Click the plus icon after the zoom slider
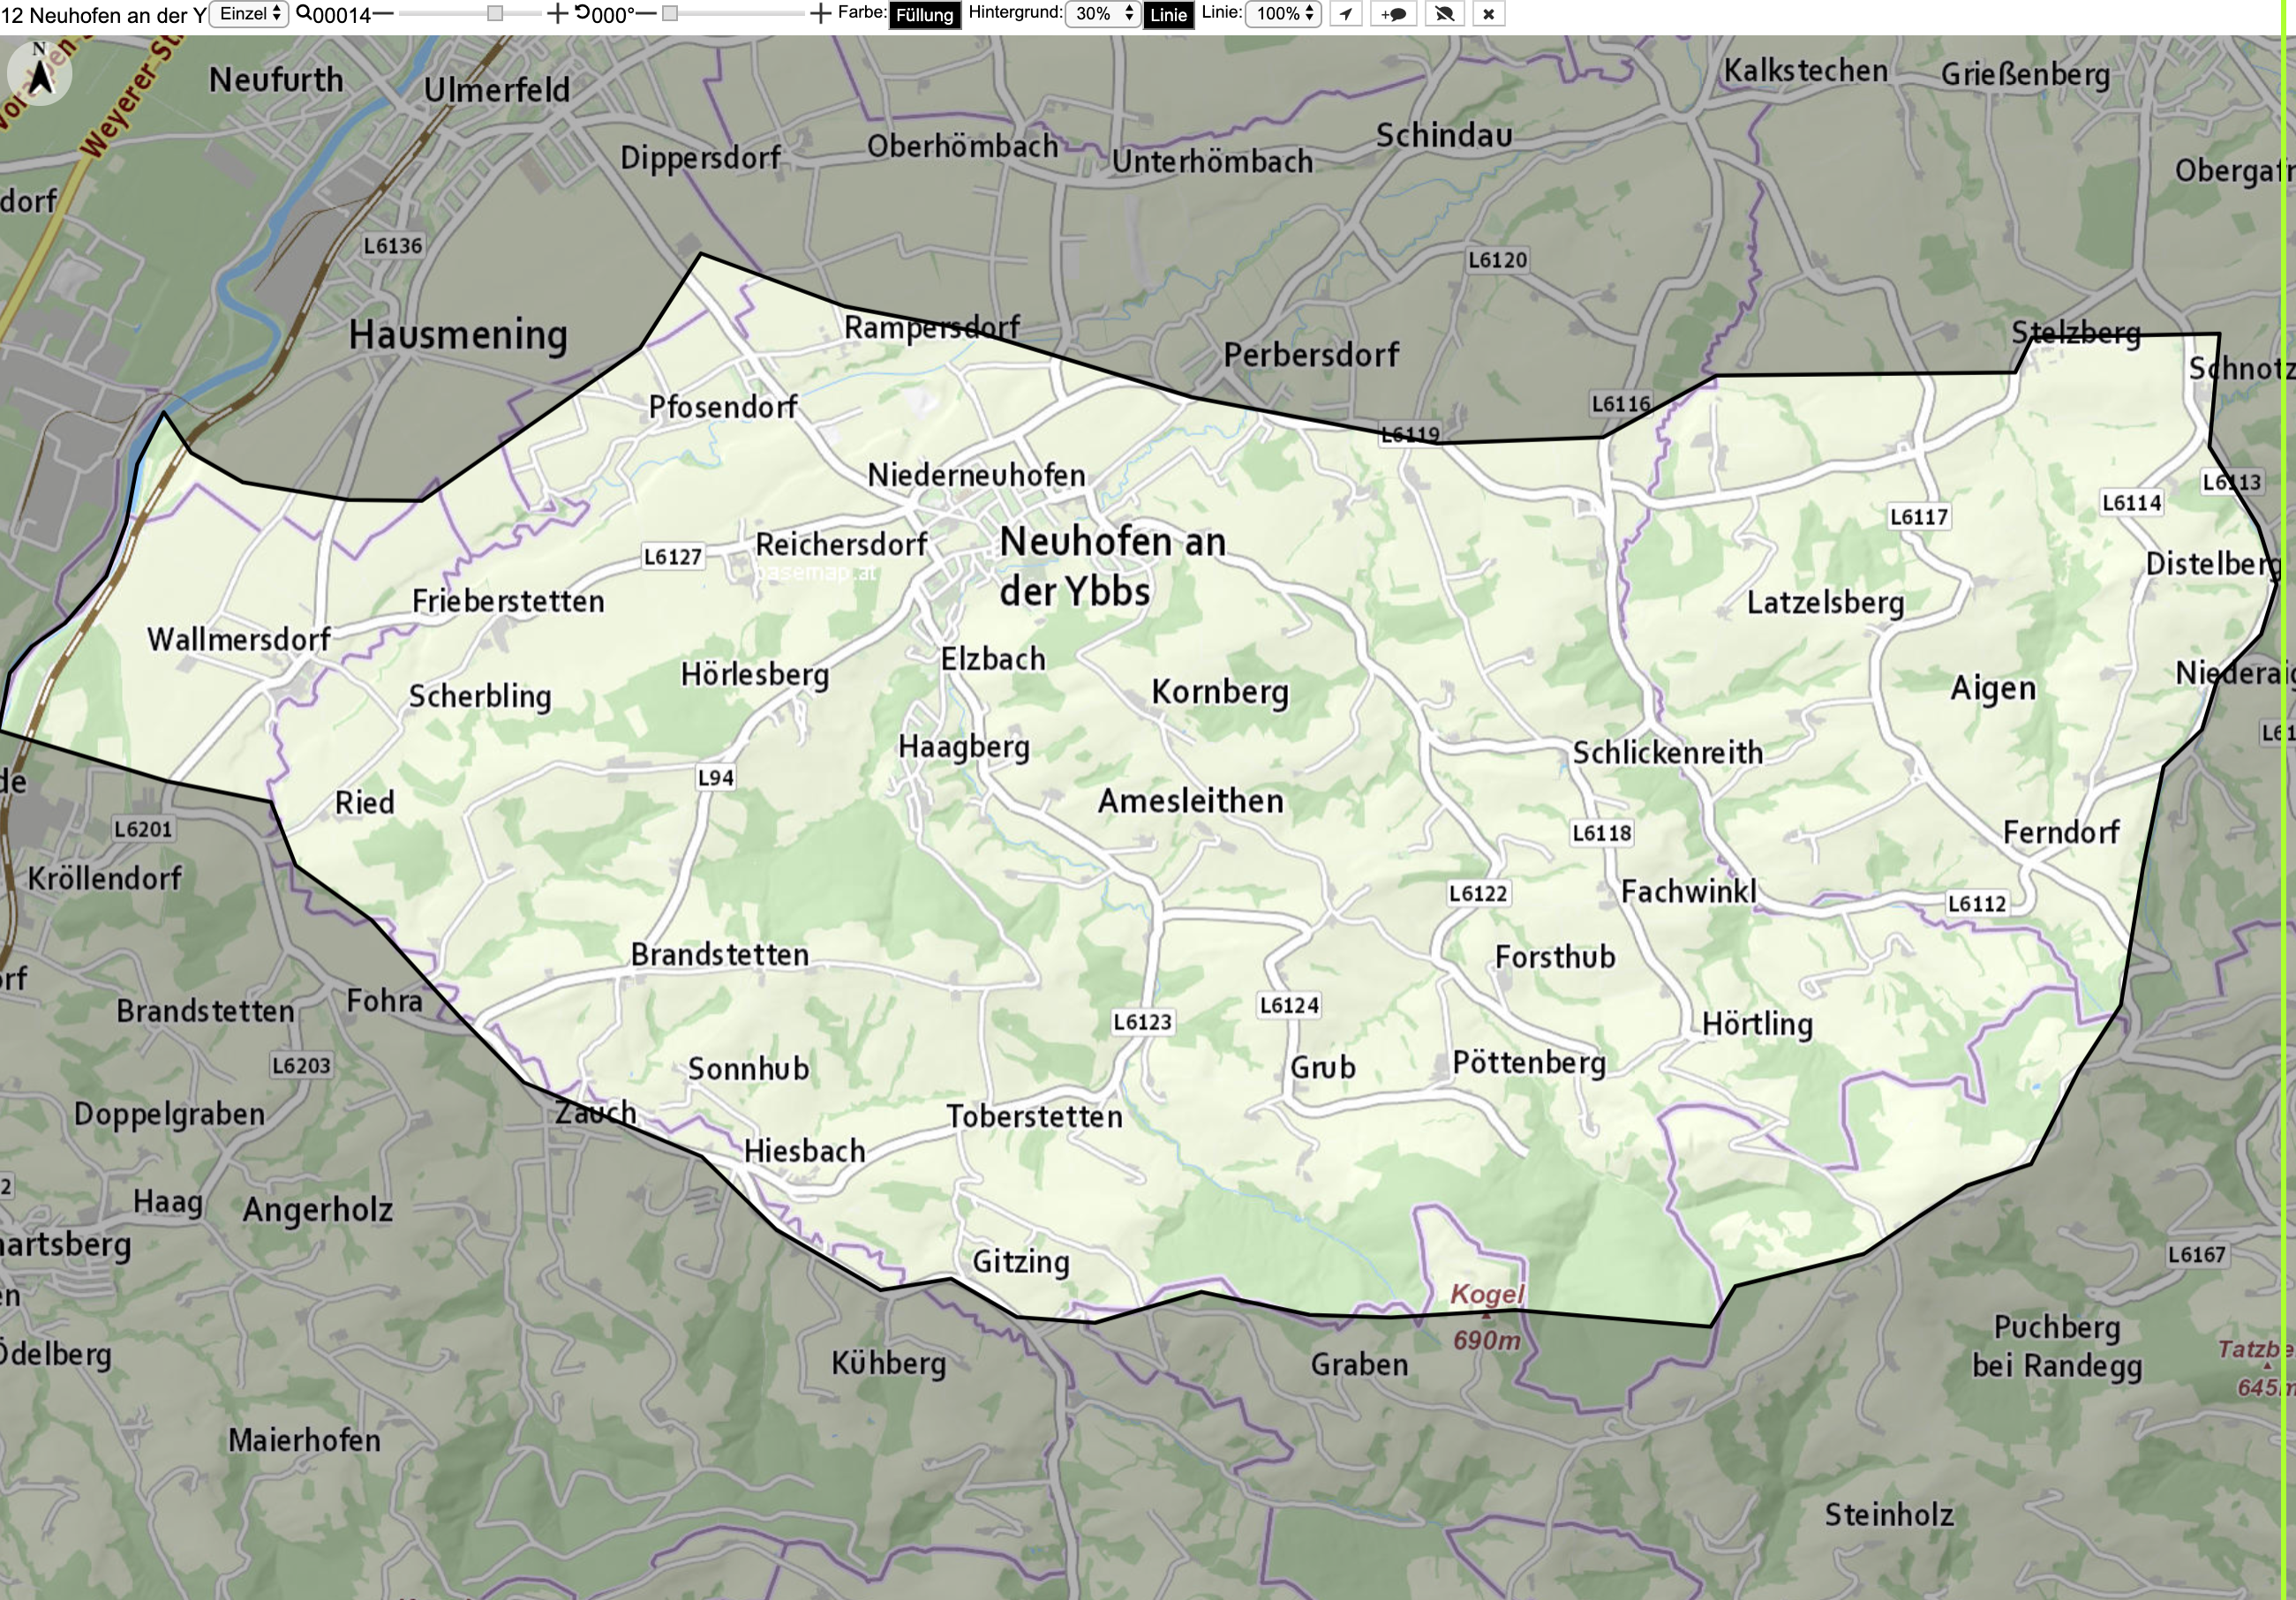 point(557,14)
